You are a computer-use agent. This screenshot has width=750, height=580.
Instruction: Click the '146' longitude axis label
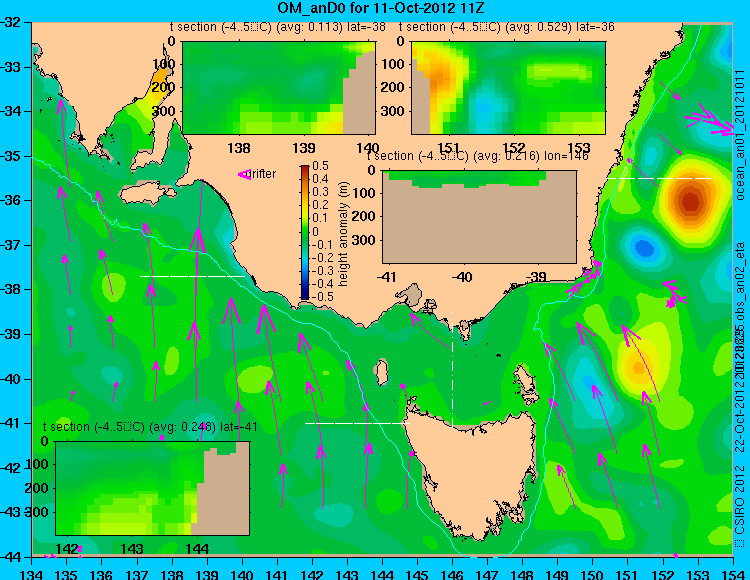(x=452, y=574)
